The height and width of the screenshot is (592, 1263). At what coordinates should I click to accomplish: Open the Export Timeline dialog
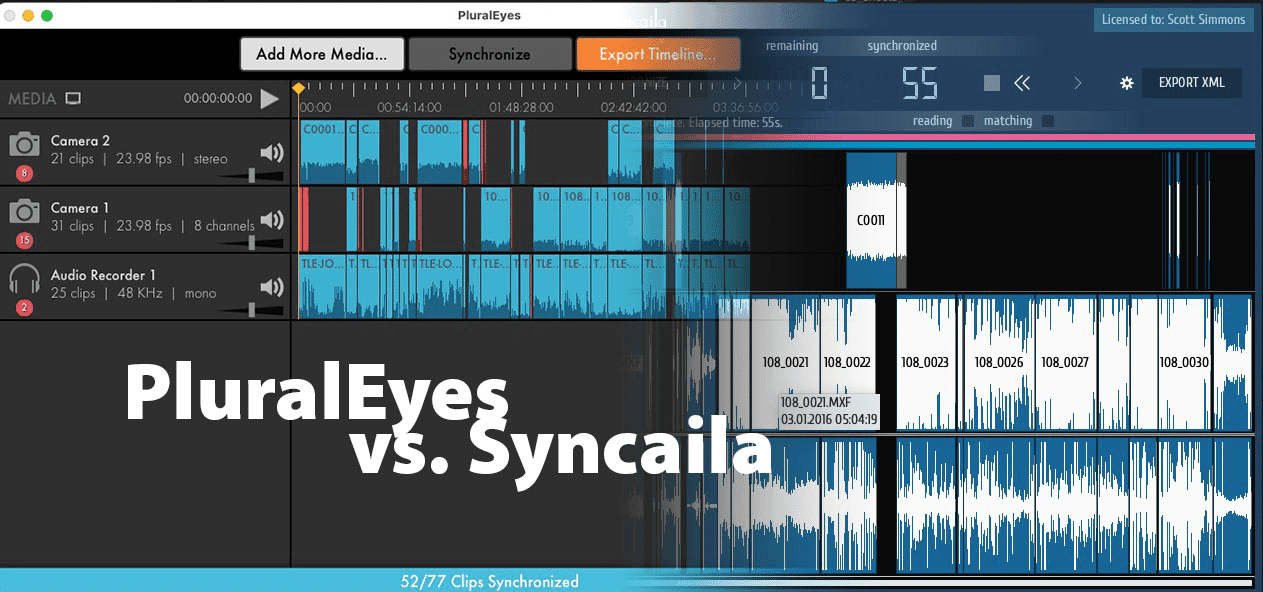pos(658,54)
